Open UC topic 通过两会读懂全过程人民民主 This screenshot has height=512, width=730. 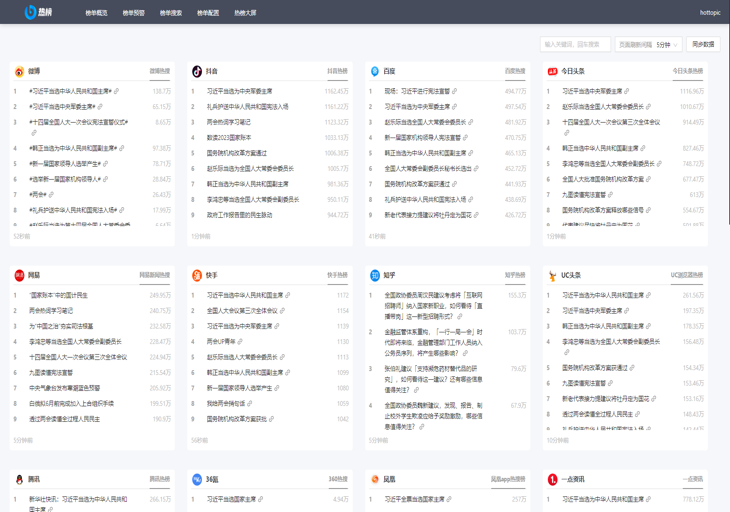(x=597, y=414)
